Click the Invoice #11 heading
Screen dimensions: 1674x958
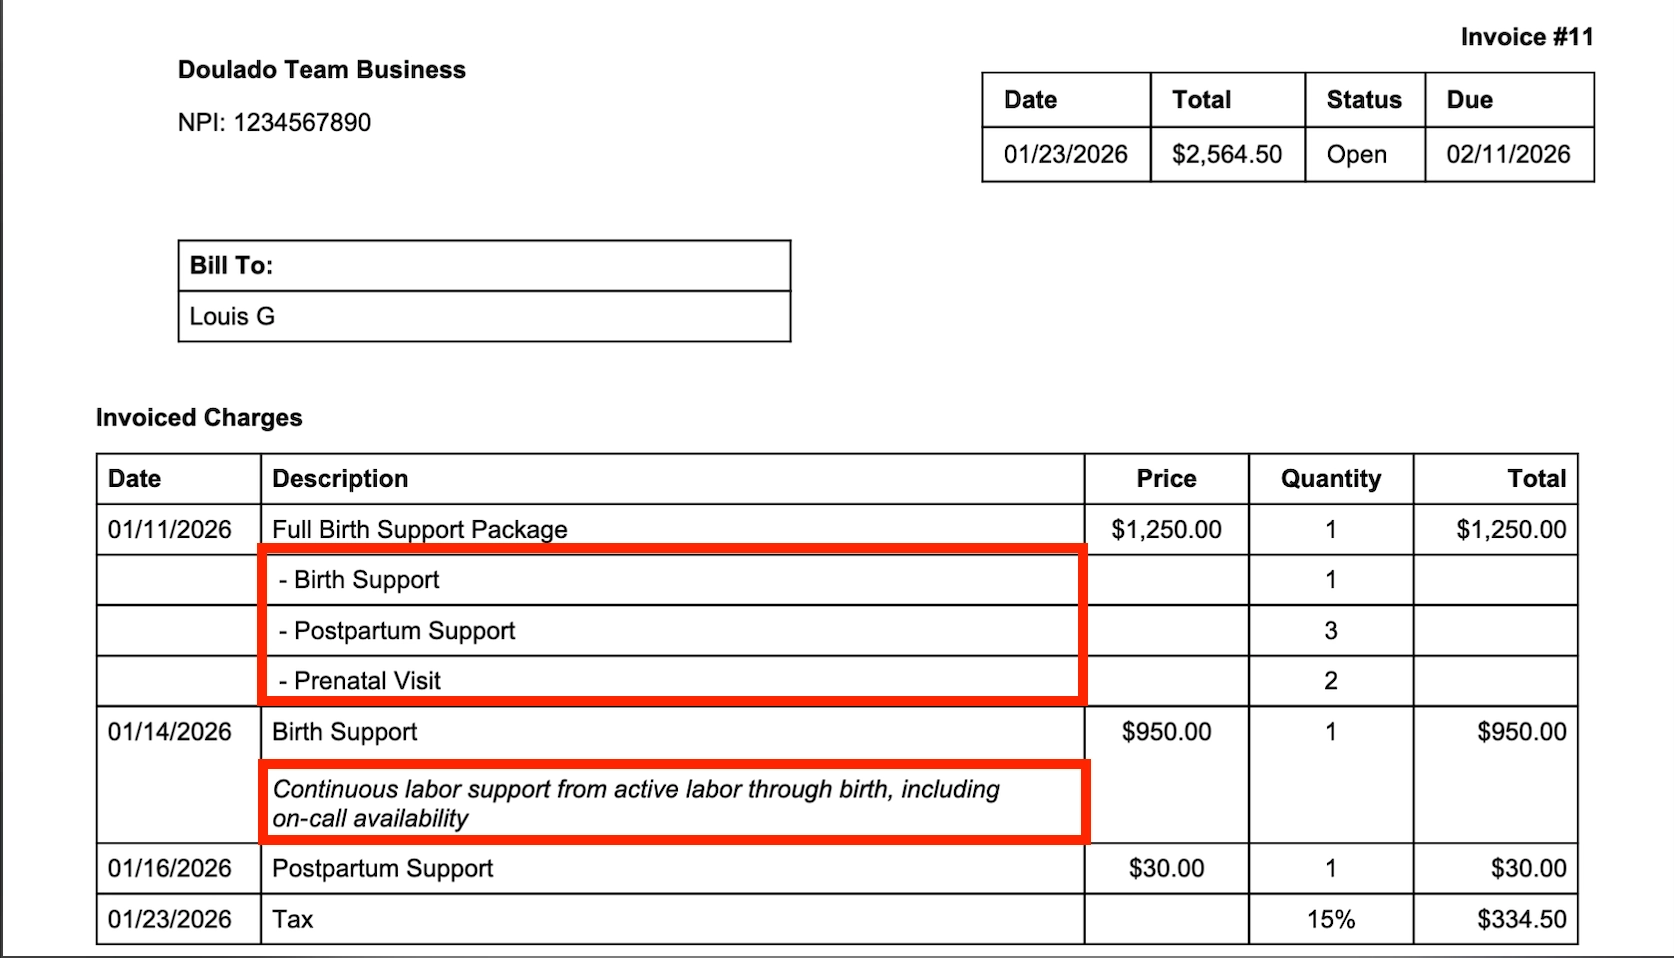[1526, 37]
